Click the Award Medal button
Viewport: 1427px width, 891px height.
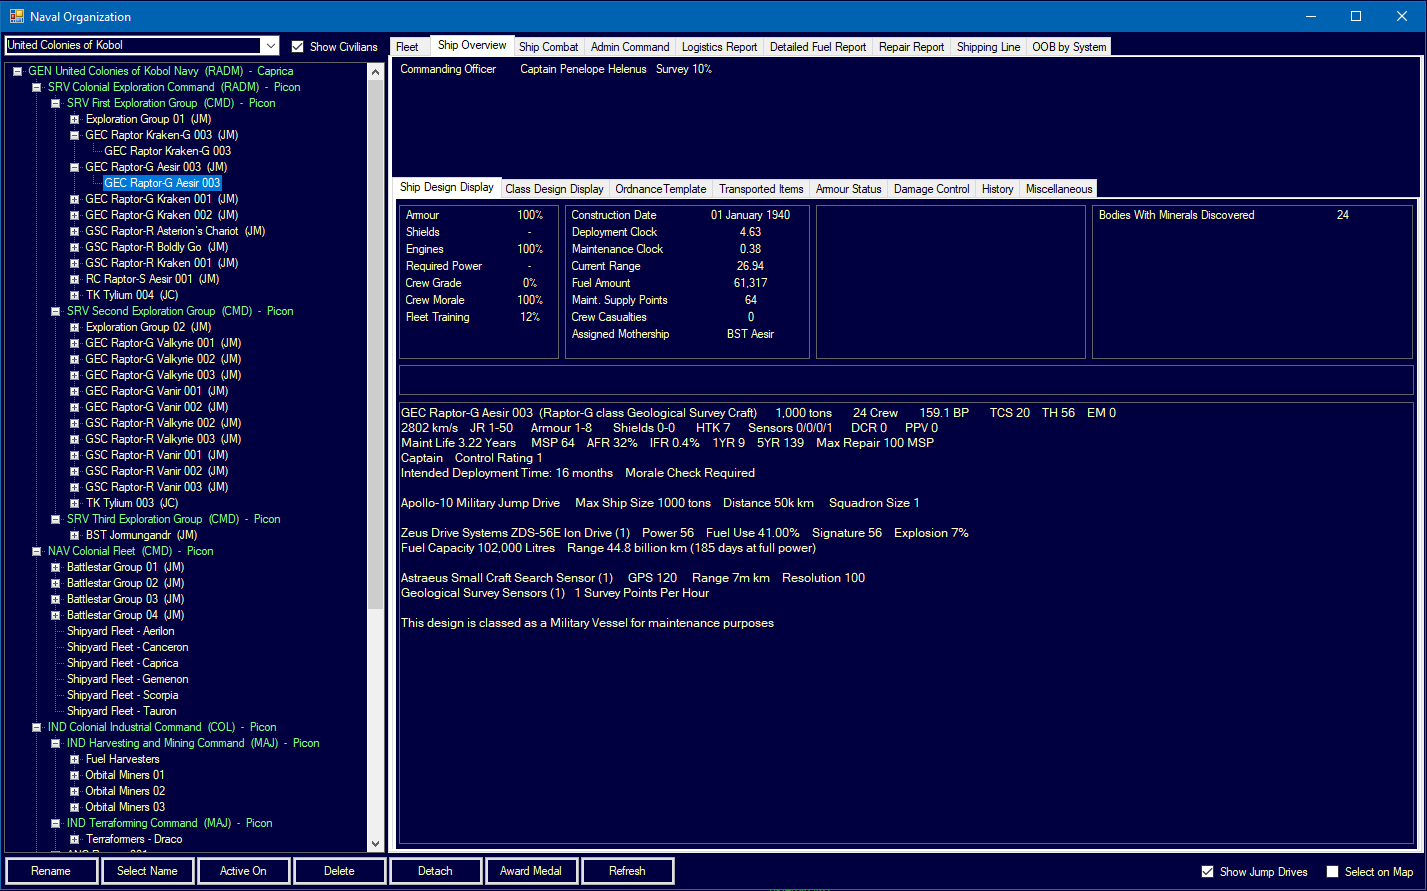tap(531, 871)
